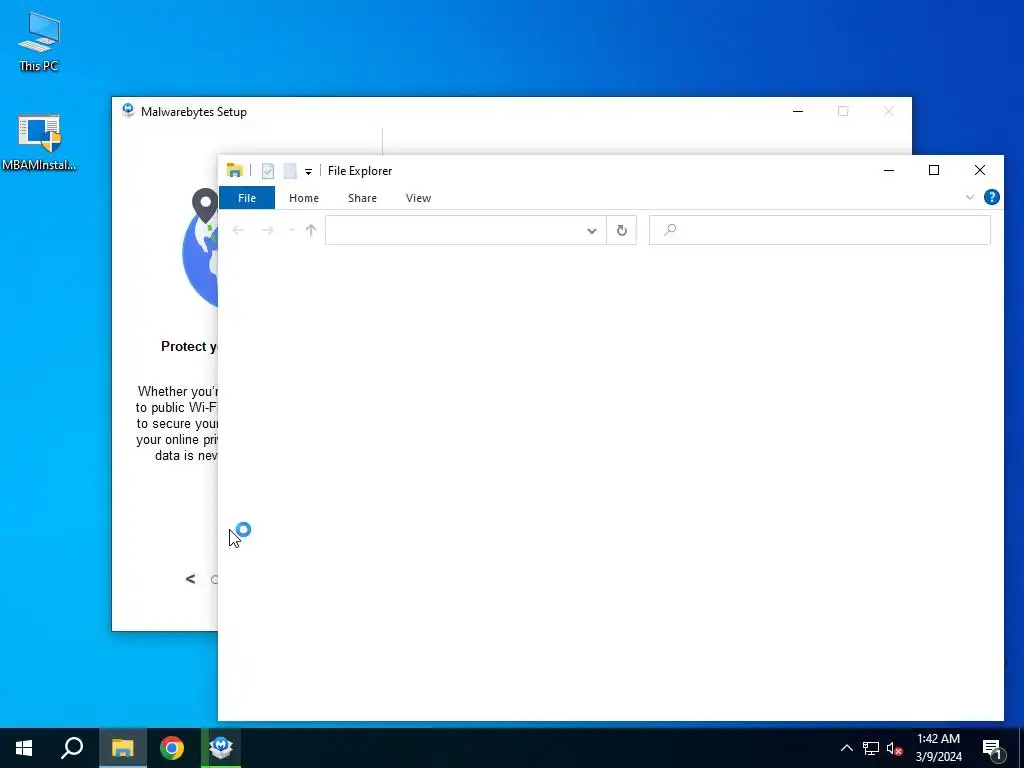Open notification action center
1024x768 pixels.
pos(992,748)
